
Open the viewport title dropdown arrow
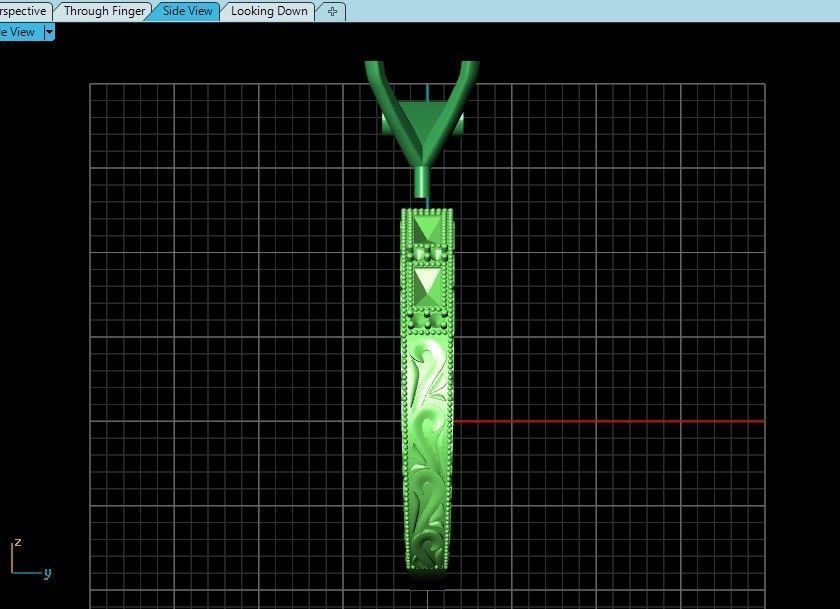(x=49, y=32)
